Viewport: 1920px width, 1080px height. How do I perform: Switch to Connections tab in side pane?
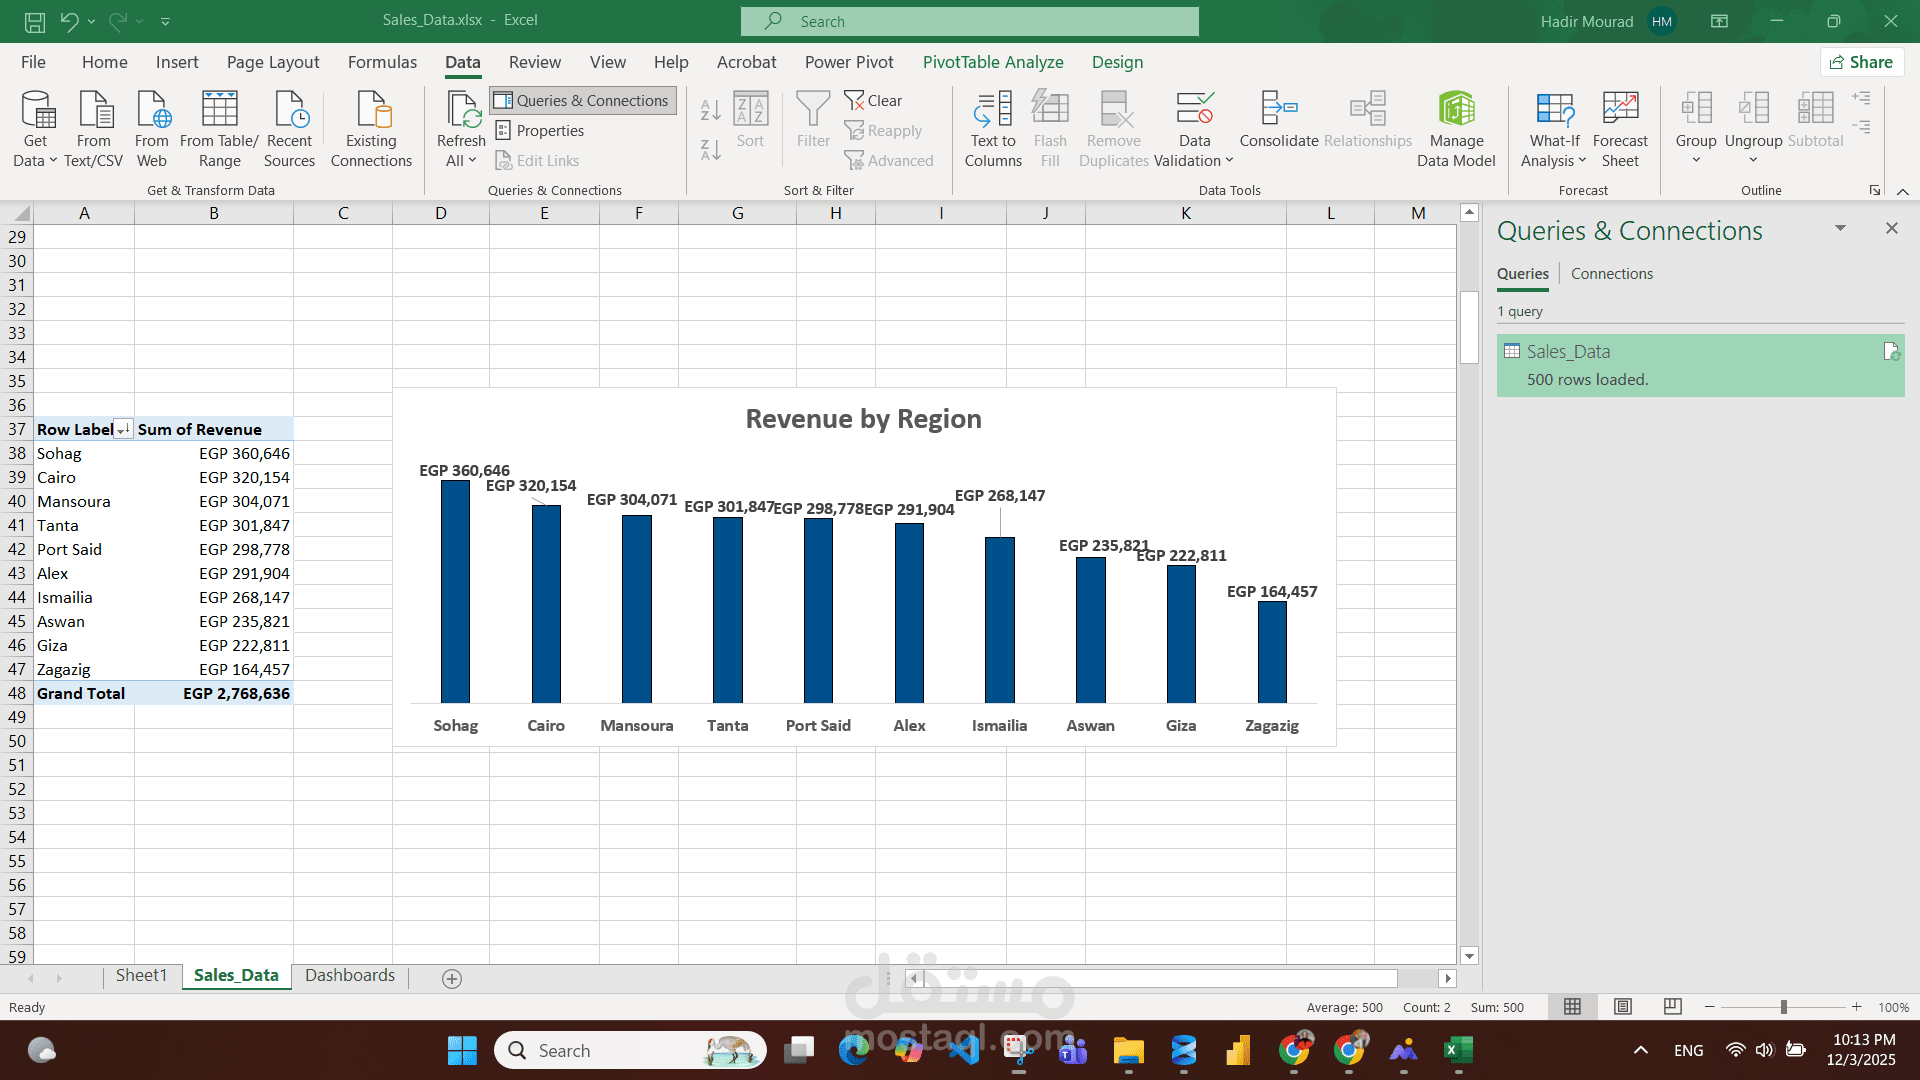(x=1611, y=274)
